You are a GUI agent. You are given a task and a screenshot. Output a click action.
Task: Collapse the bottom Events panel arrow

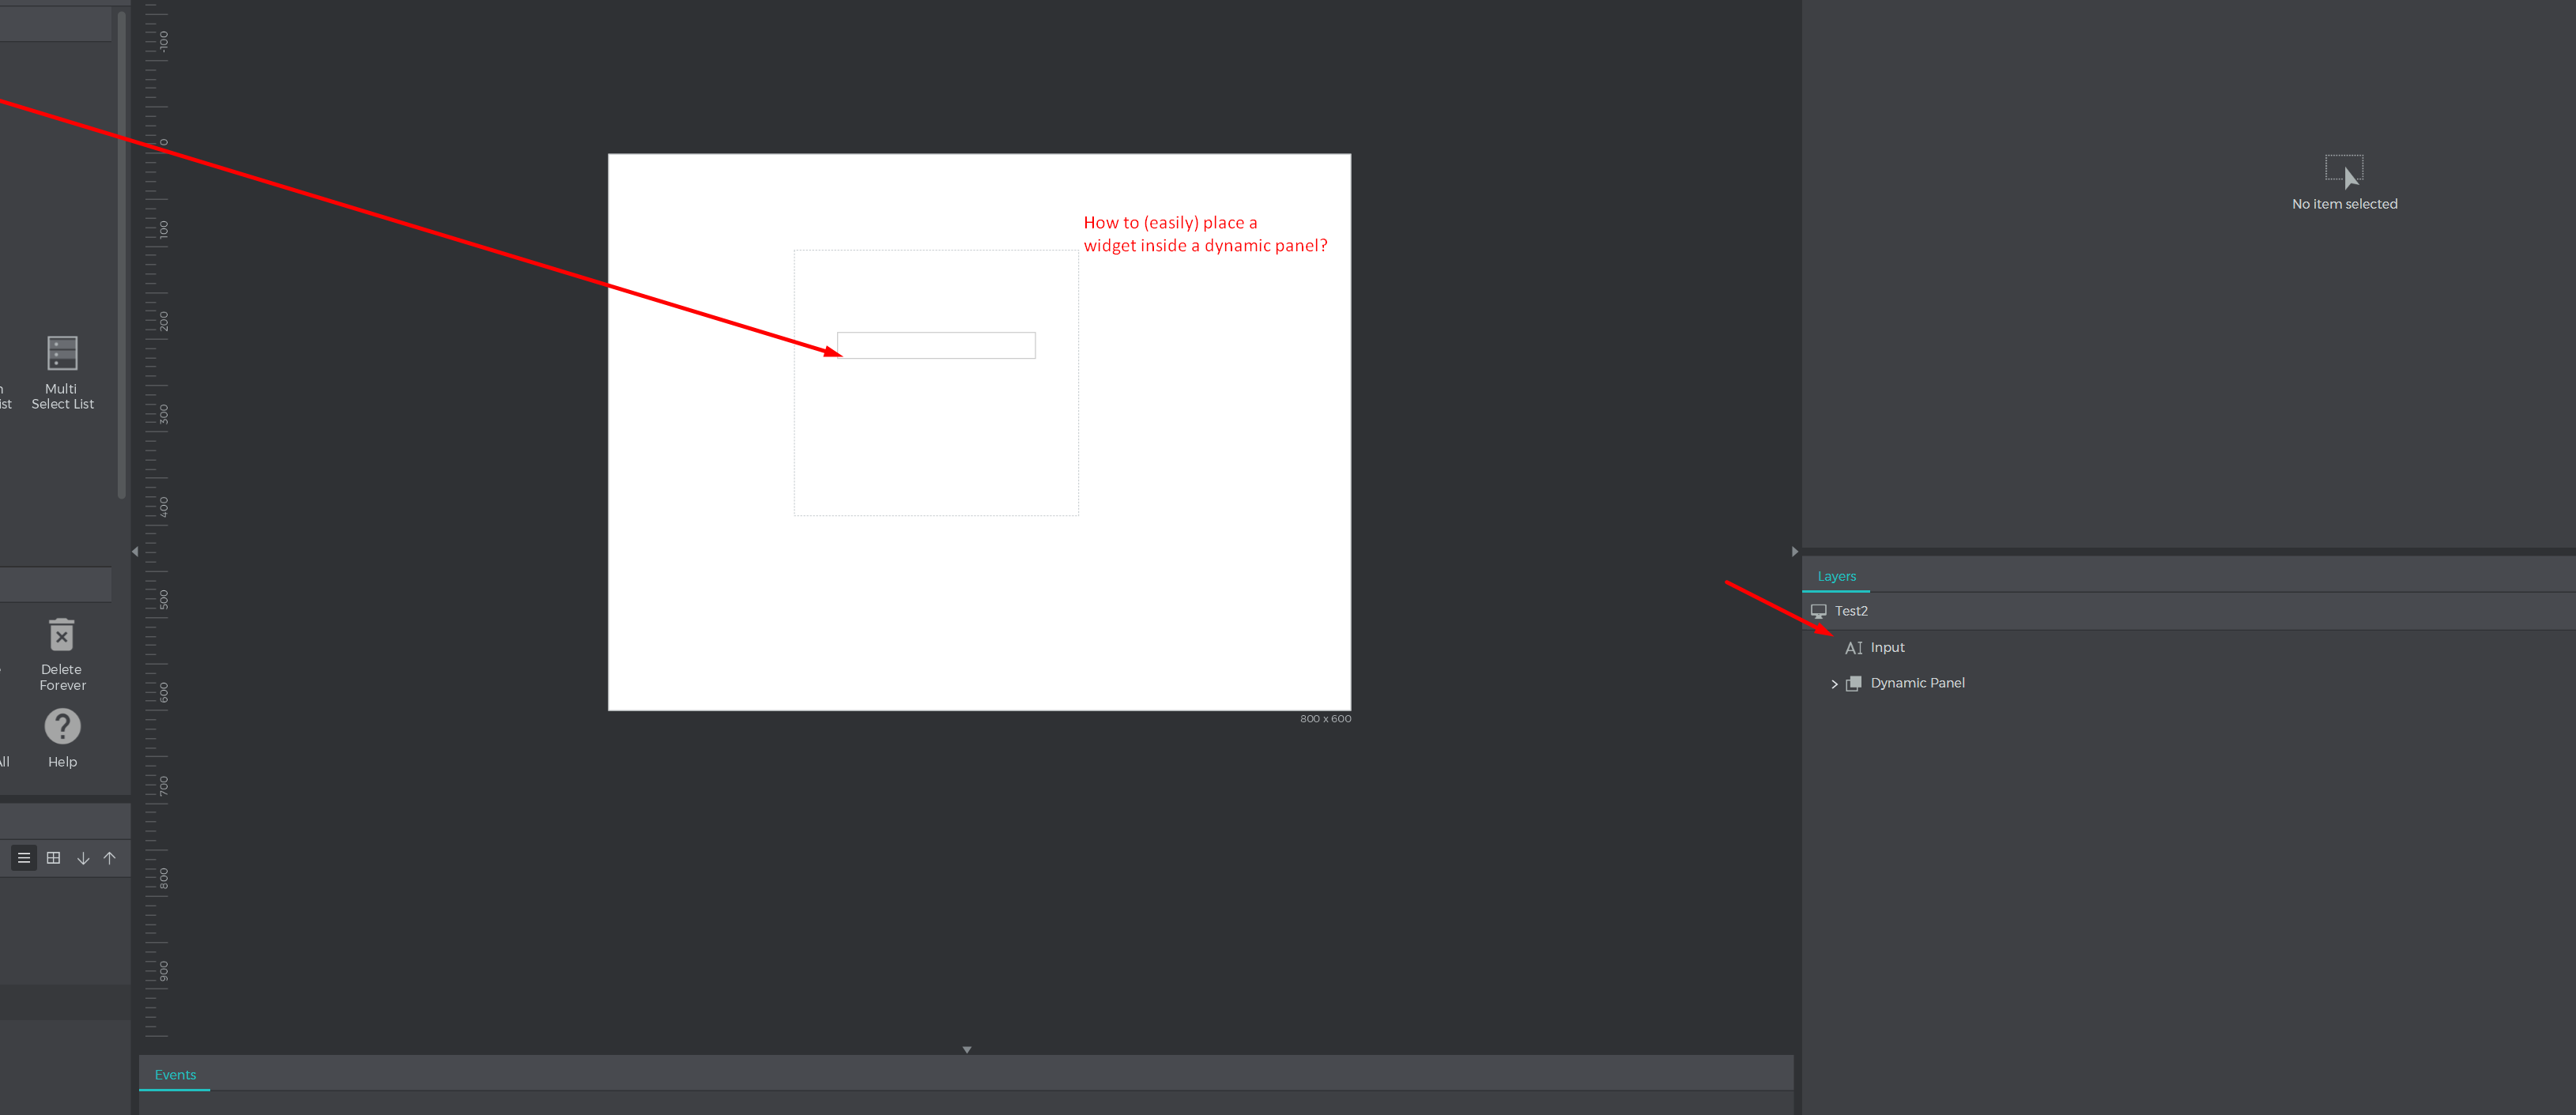966,1049
